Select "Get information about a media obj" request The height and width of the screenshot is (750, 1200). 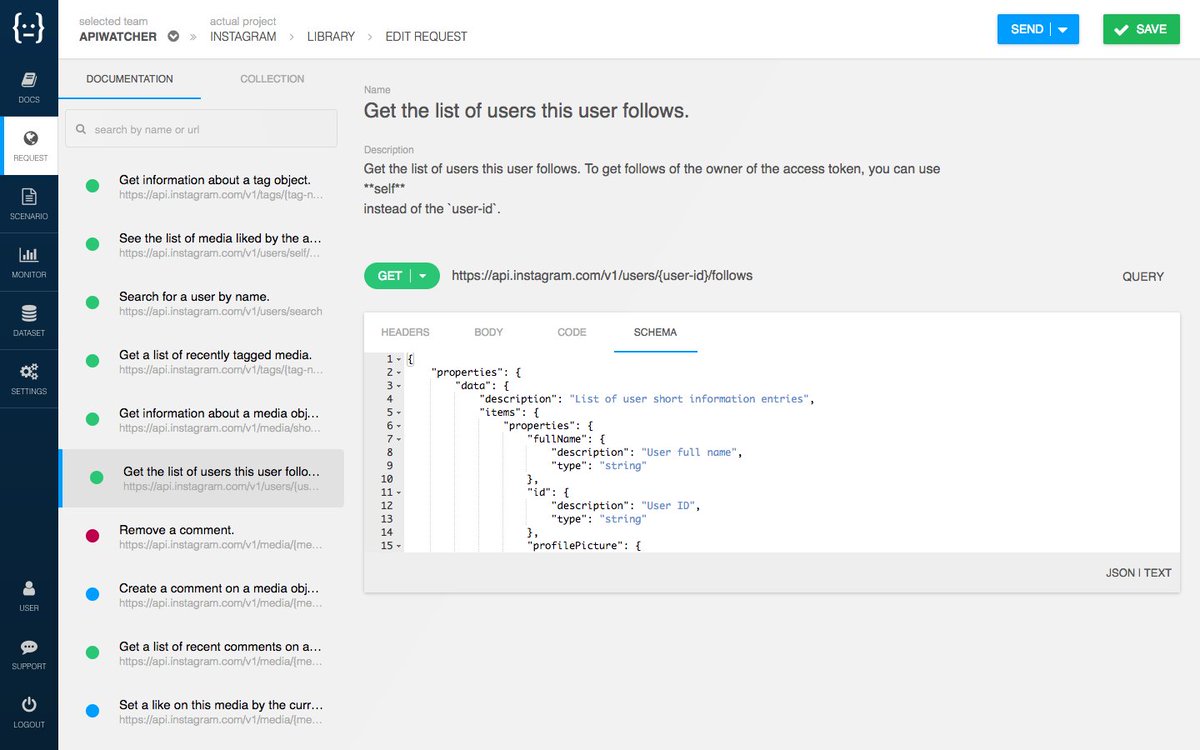201,420
